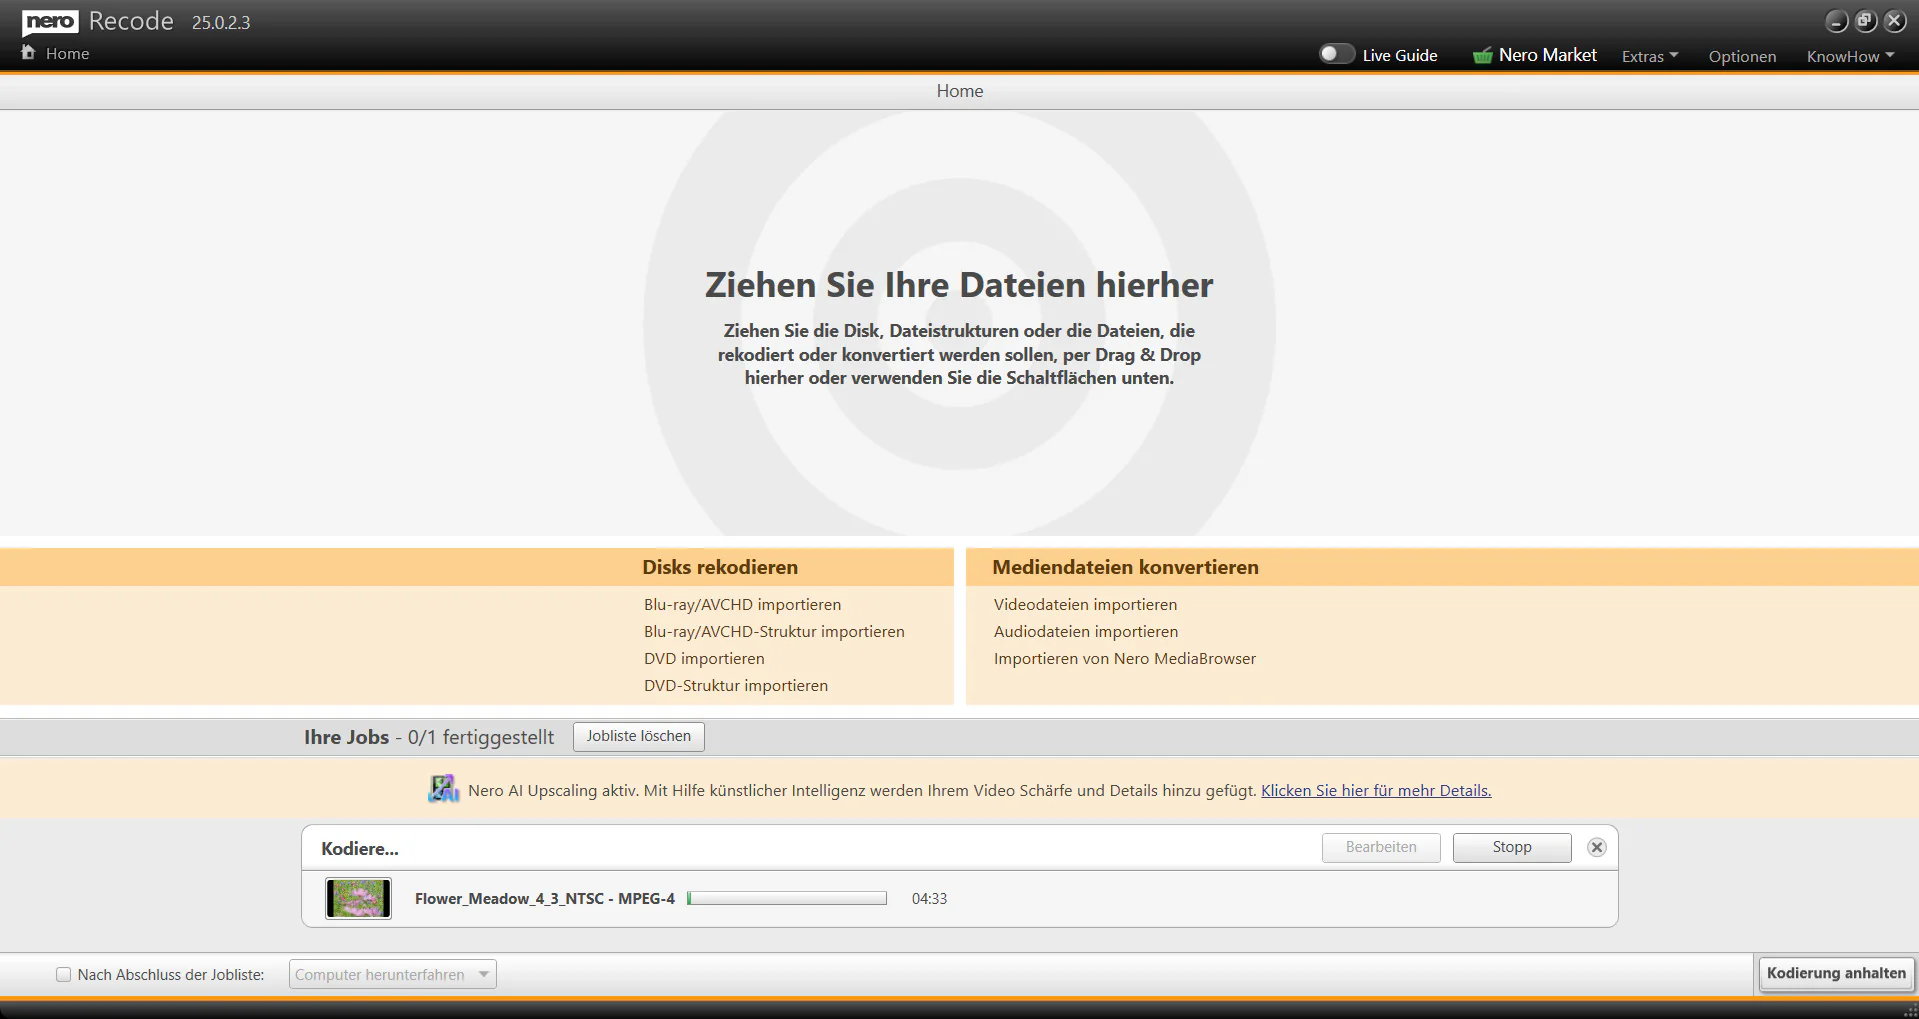
Task: Click the Home house icon
Action: [28, 52]
